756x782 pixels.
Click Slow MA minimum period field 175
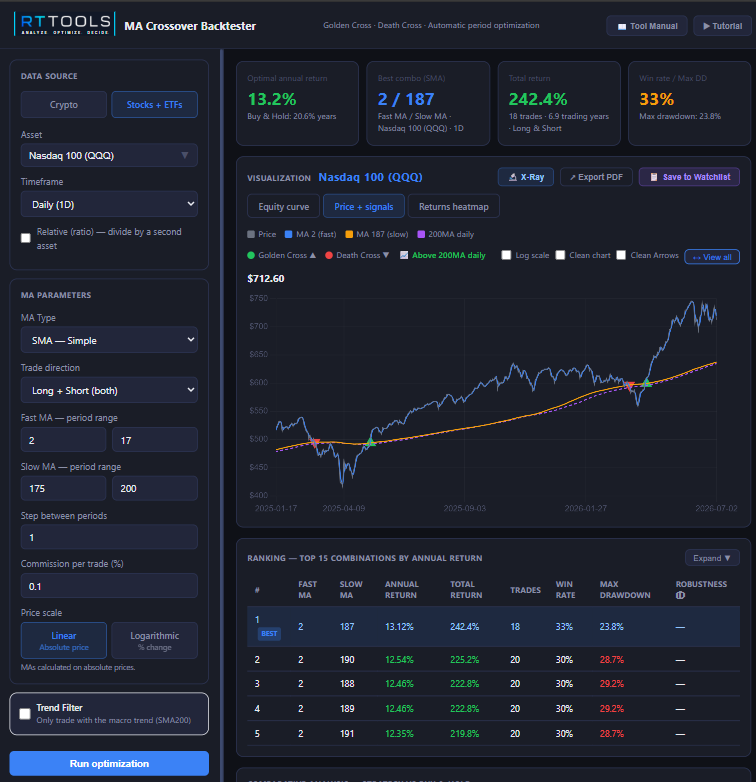63,488
